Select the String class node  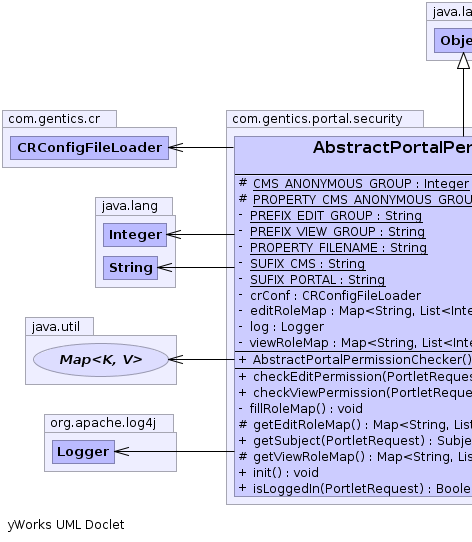(130, 268)
